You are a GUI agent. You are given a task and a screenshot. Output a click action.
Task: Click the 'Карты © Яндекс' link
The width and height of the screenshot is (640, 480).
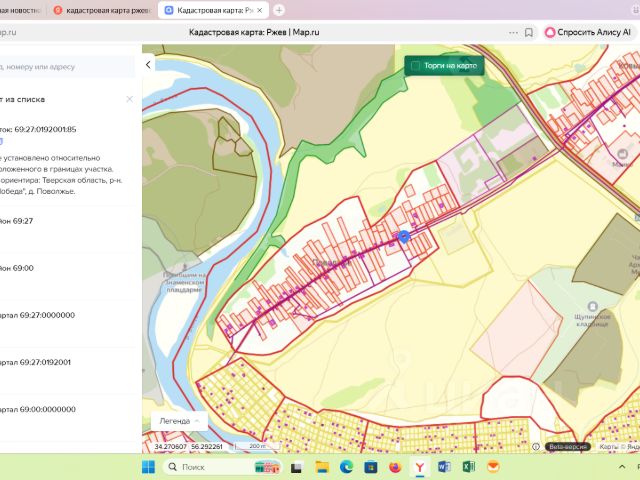(x=618, y=447)
